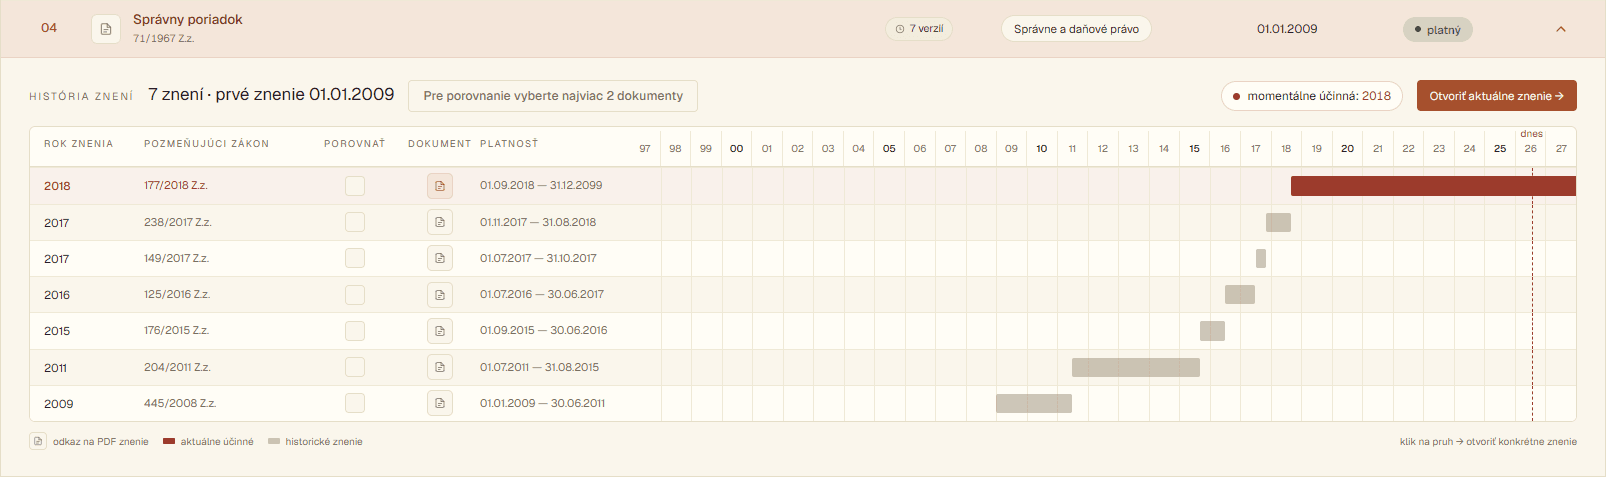Click the grey timeline bar for 445/2008
This screenshot has height=477, width=1606.
pos(1034,403)
